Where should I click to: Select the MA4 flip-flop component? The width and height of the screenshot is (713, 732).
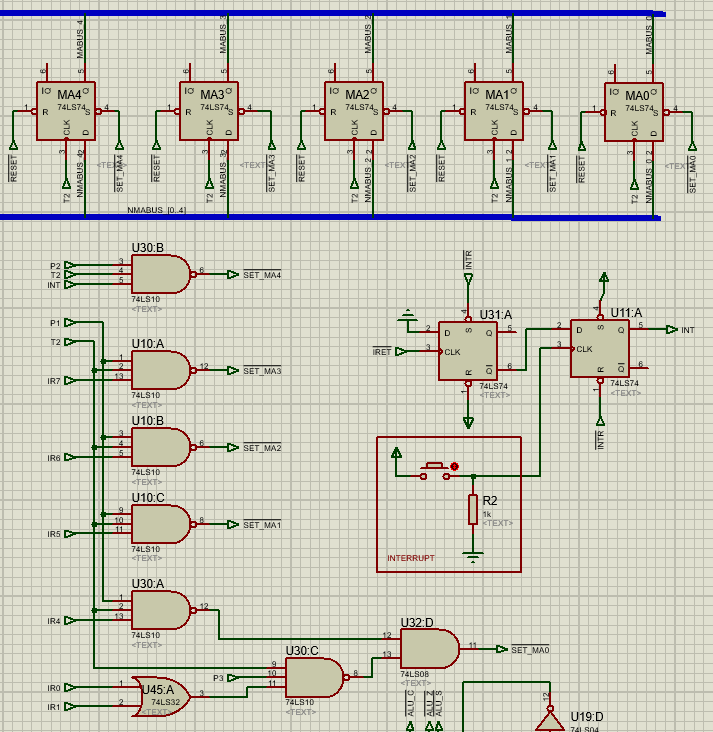(x=66, y=111)
